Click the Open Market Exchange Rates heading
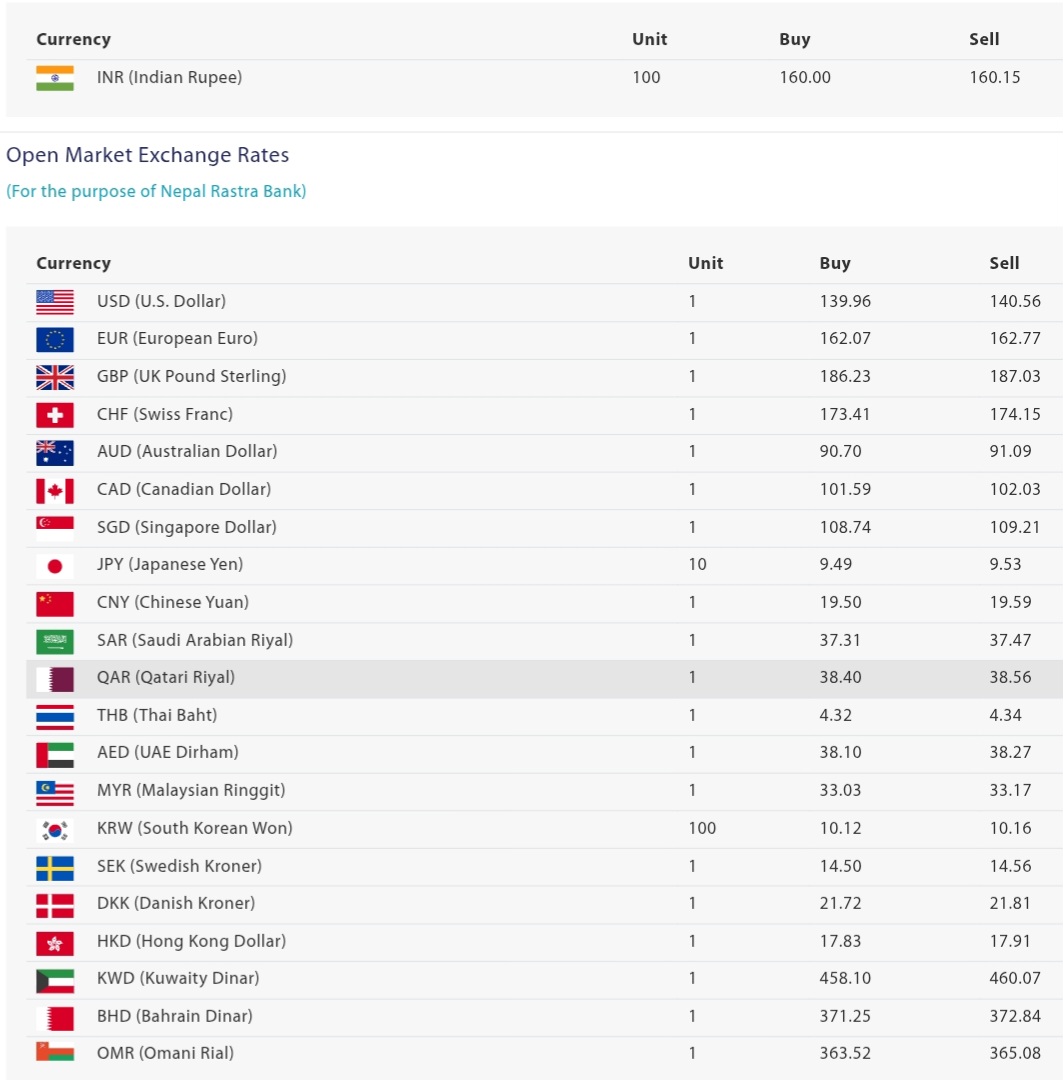Viewport: 1063px width, 1080px height. pyautogui.click(x=148, y=155)
